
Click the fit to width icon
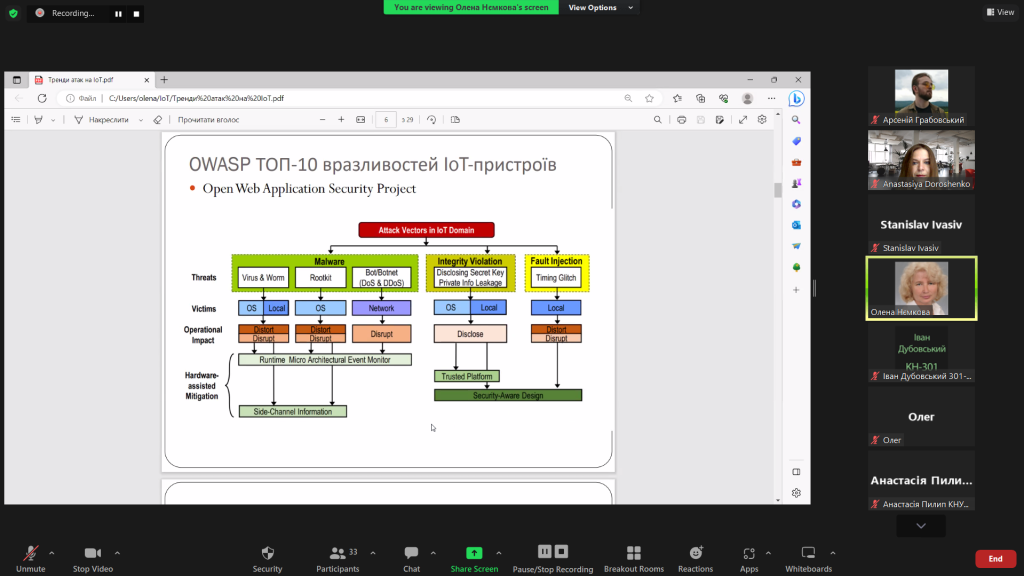(360, 120)
